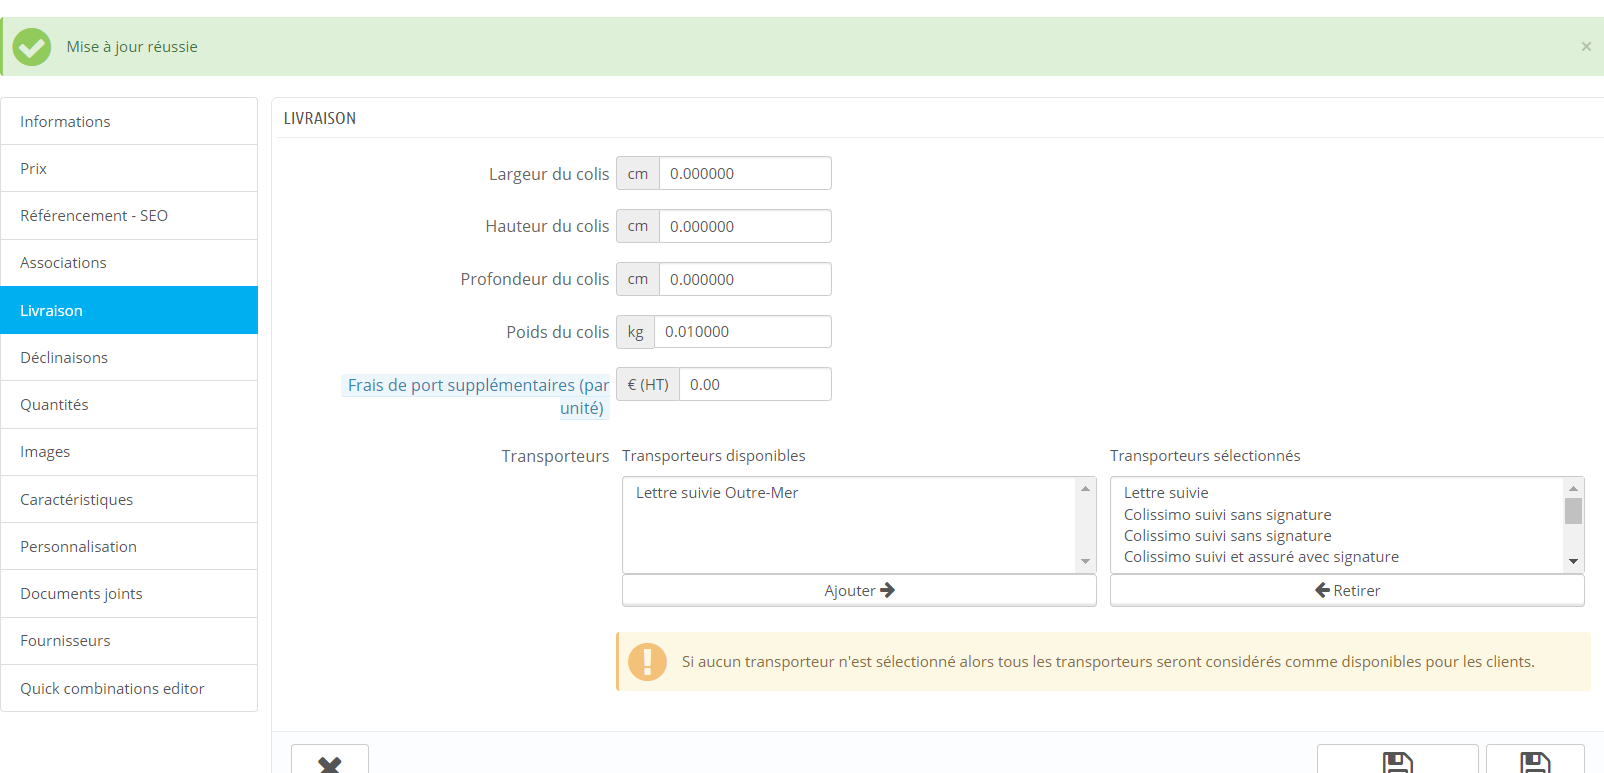Click the Mise à jour réussie message
Screen dimensions: 1604x773
coord(132,46)
